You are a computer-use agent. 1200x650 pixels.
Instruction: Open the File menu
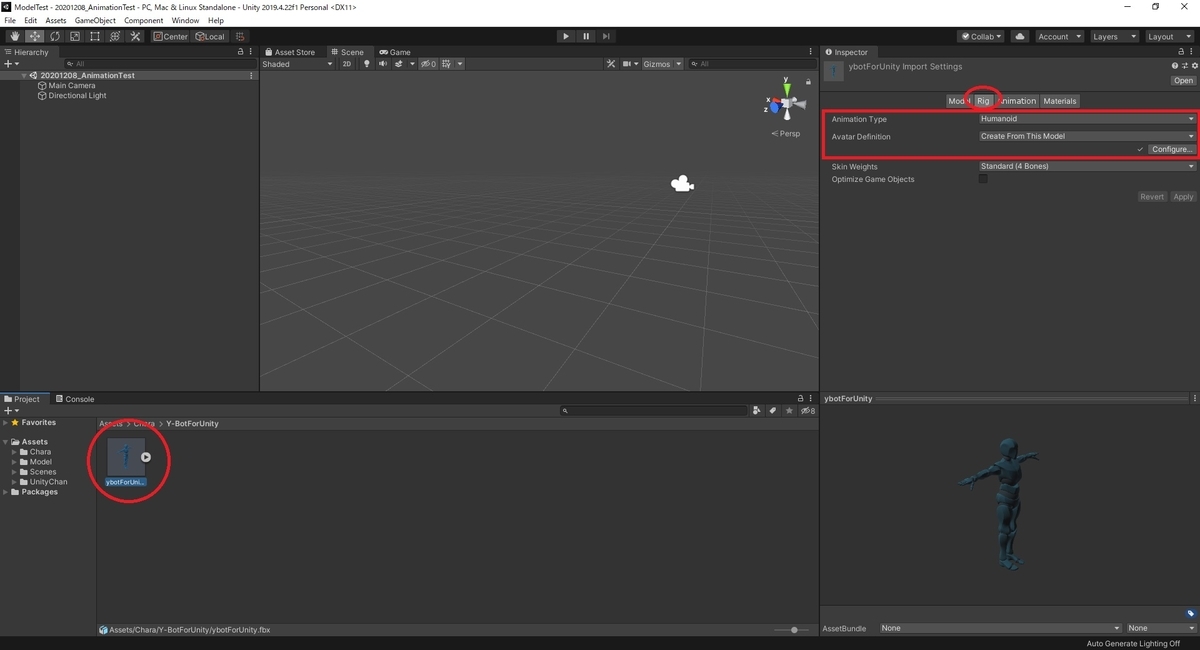click(10, 20)
